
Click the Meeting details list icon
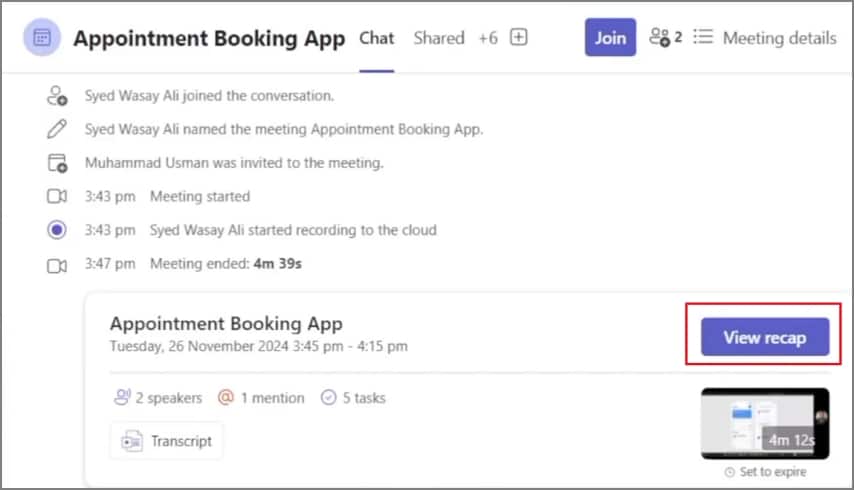pos(703,37)
